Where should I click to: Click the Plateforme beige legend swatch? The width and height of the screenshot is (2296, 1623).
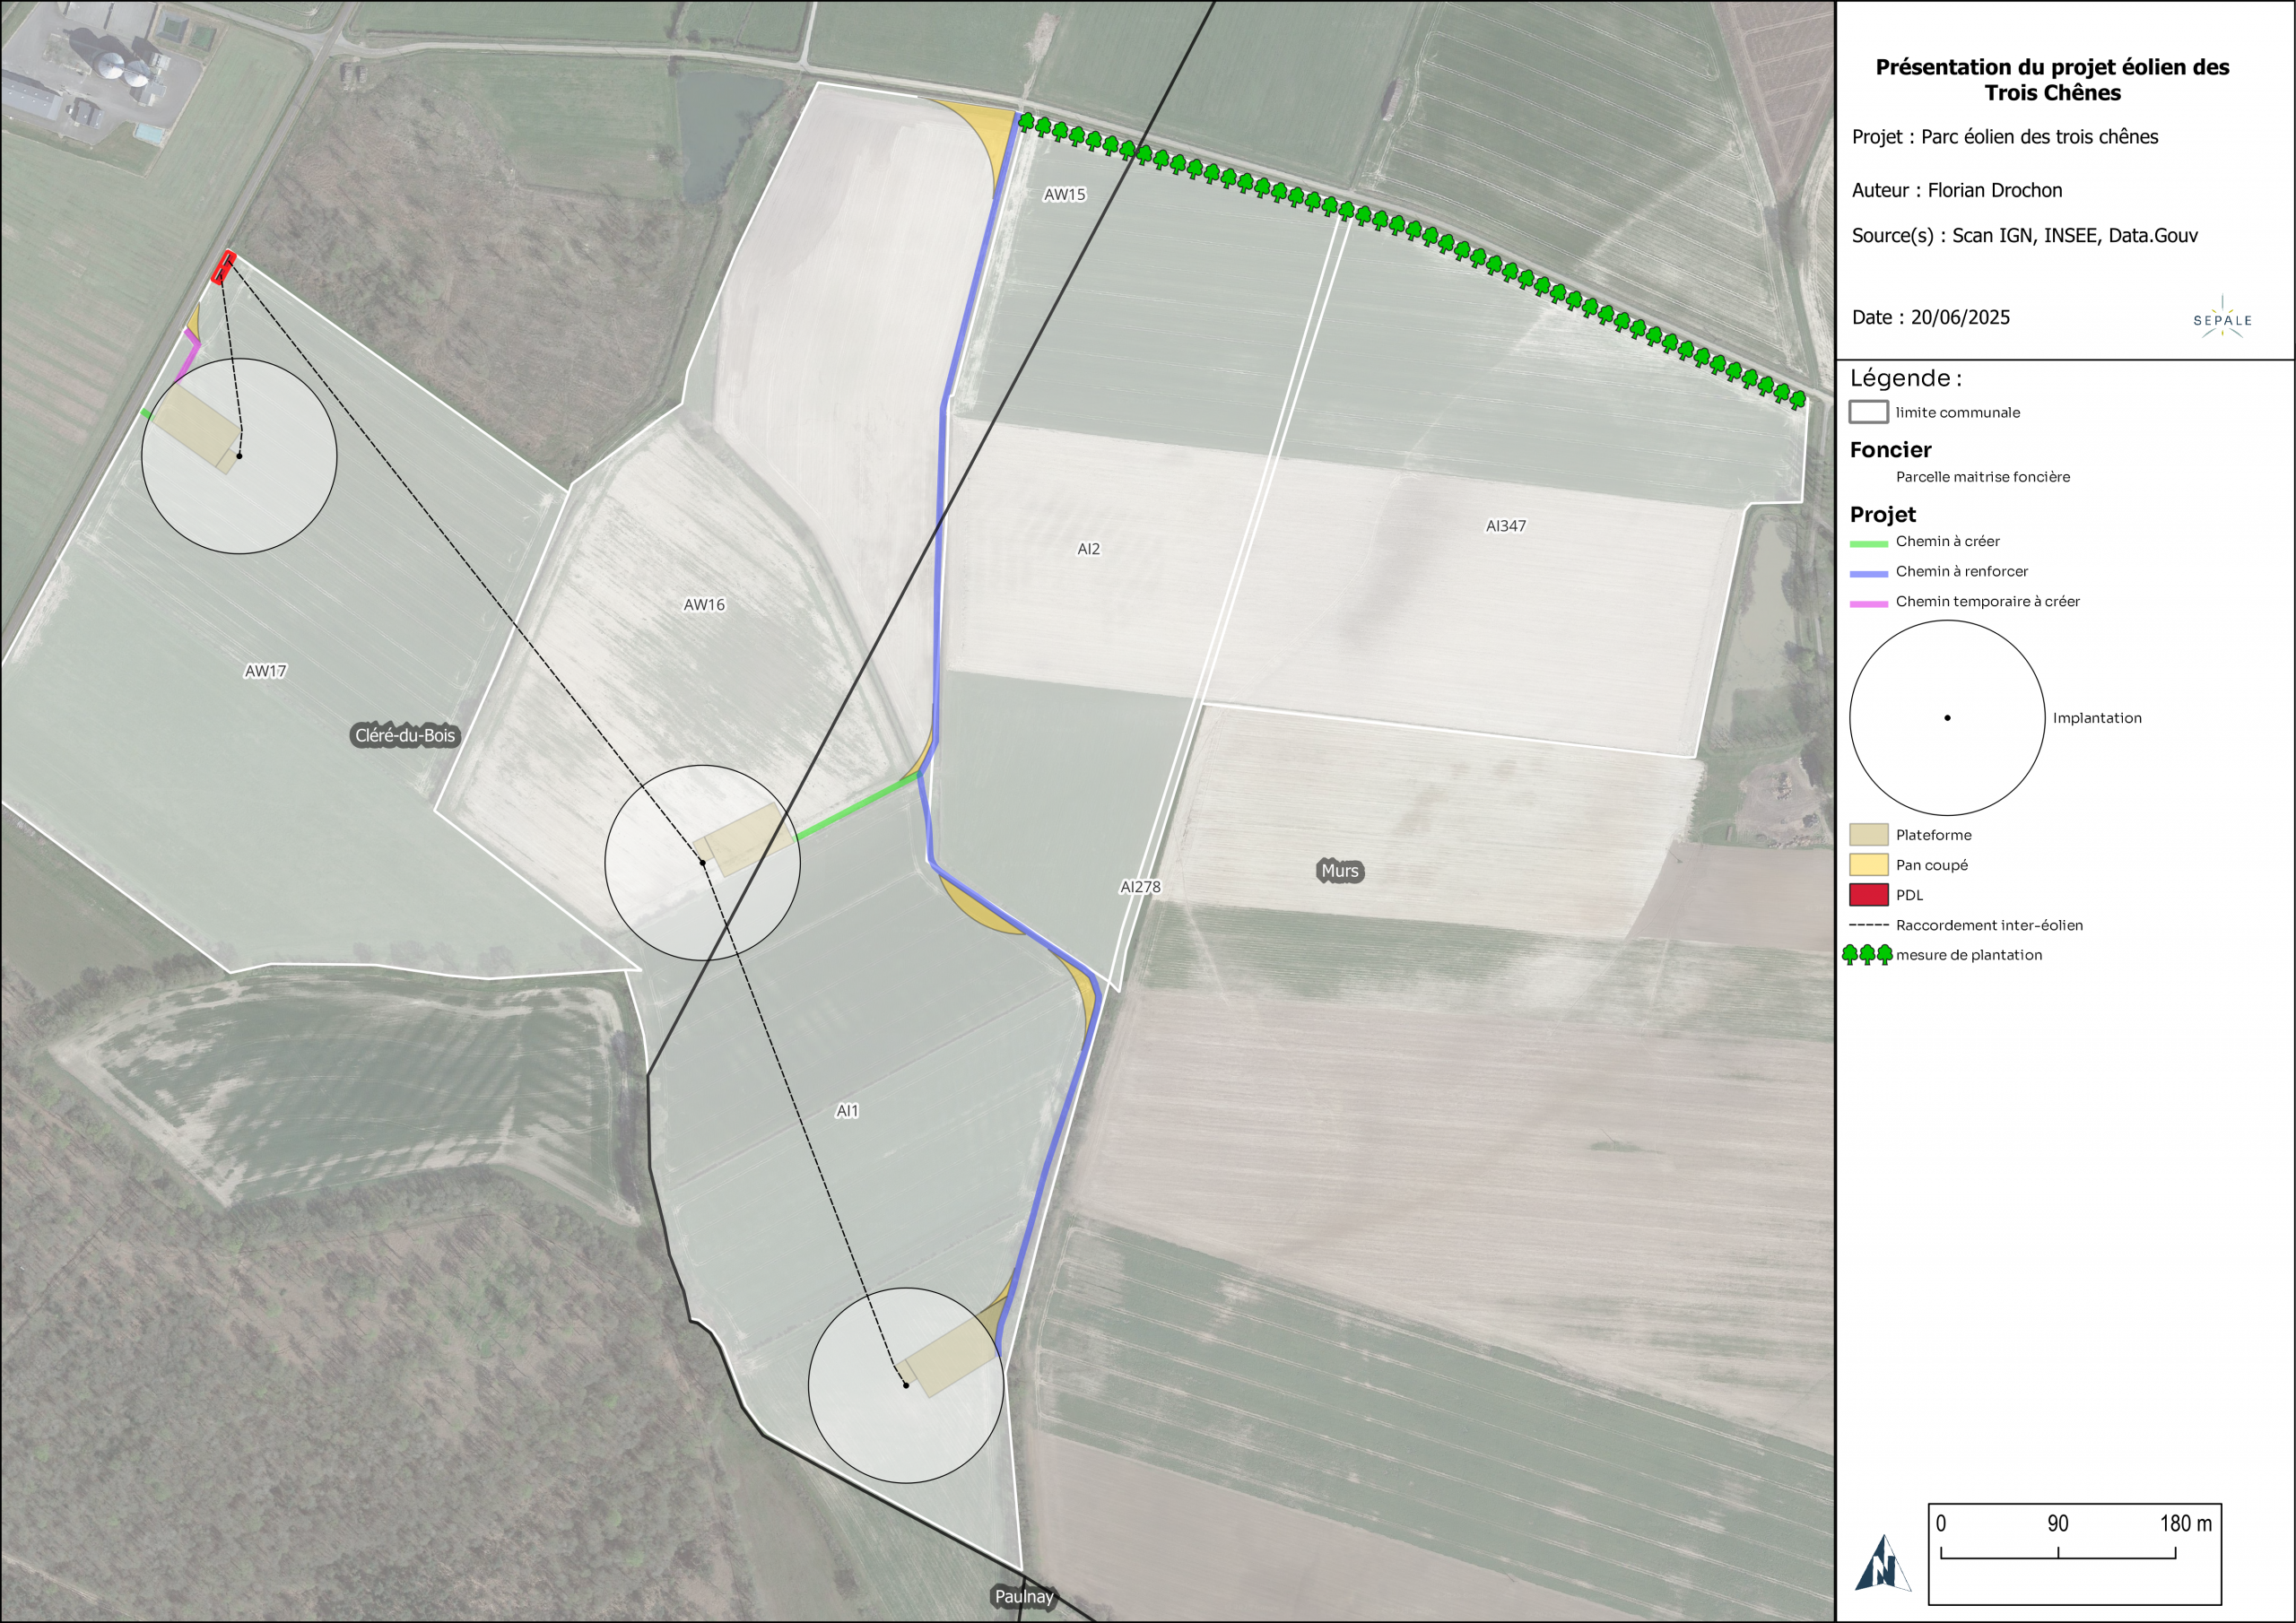point(1868,835)
